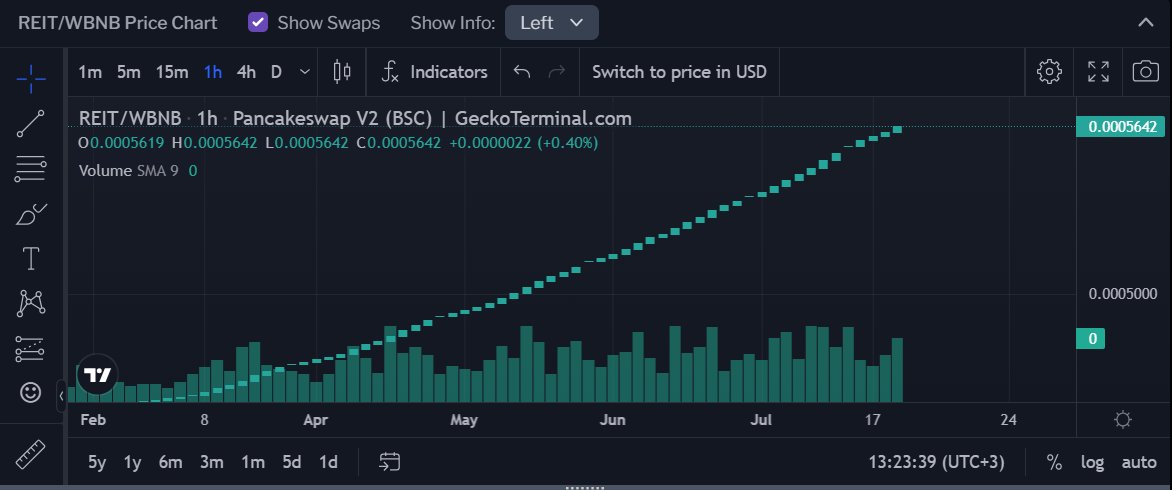Set date range to 3m
Viewport: 1172px width, 490px height.
pyautogui.click(x=212, y=462)
